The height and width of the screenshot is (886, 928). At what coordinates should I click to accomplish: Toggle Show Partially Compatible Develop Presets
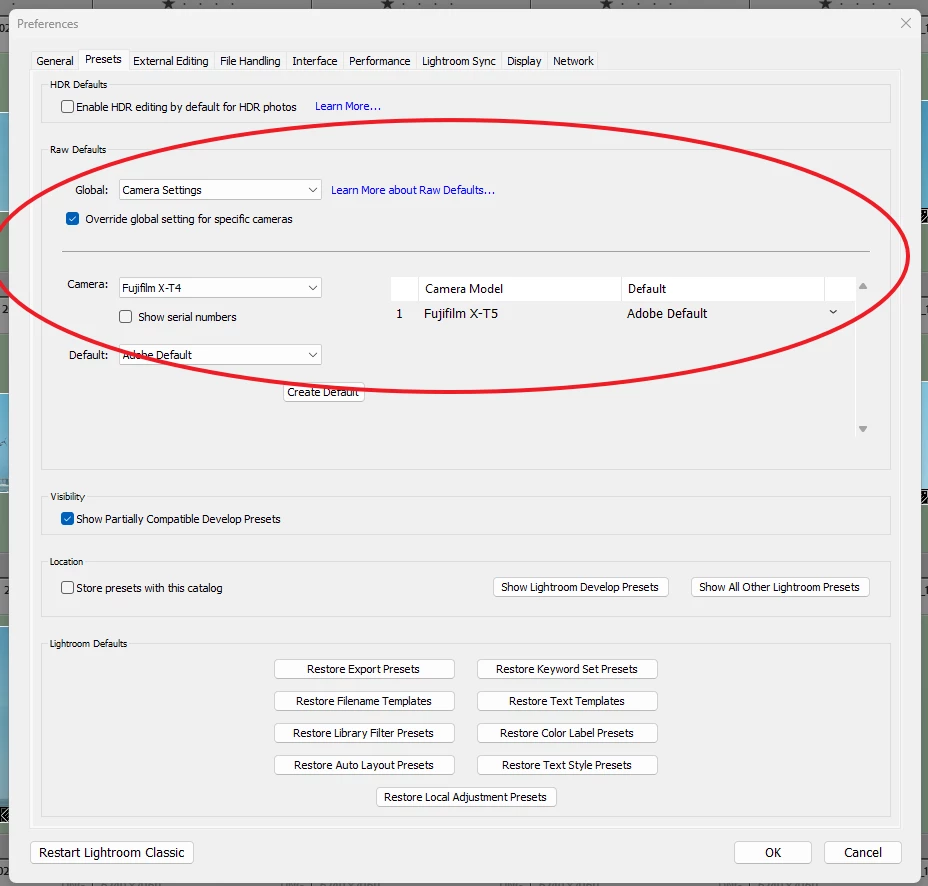(x=67, y=519)
